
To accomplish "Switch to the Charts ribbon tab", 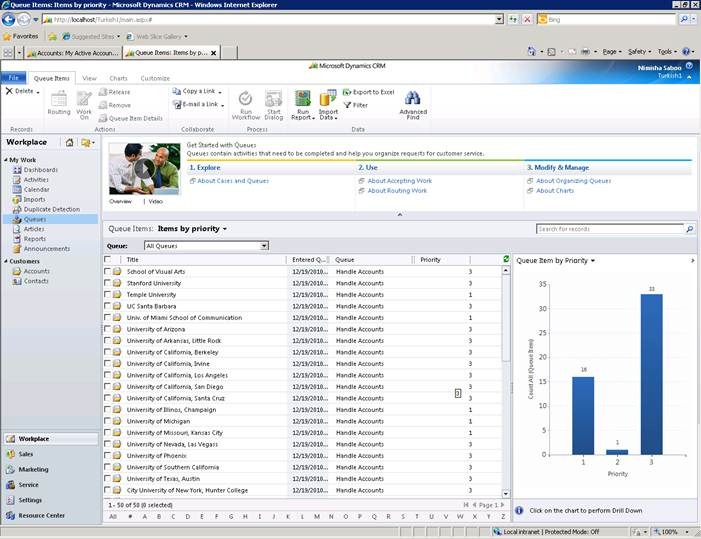I will (x=118, y=77).
